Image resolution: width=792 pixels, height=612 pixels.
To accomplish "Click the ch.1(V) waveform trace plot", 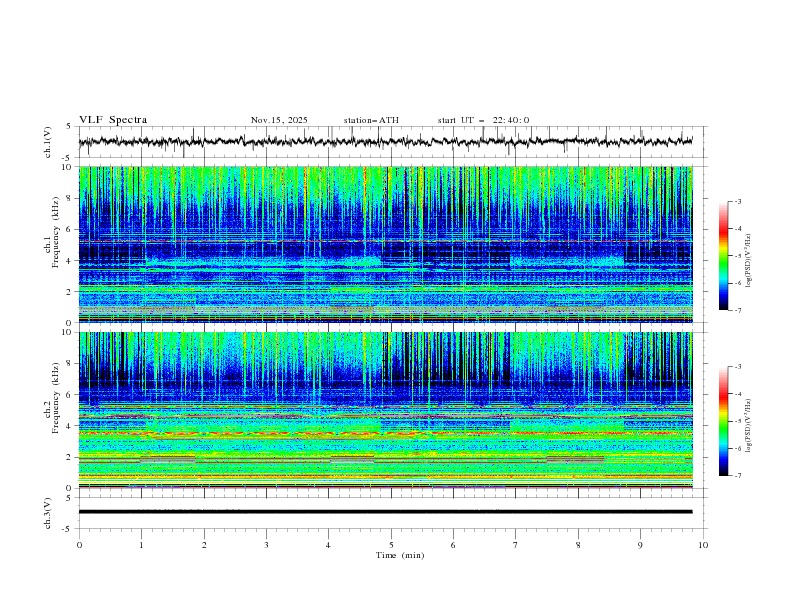I will (386, 141).
